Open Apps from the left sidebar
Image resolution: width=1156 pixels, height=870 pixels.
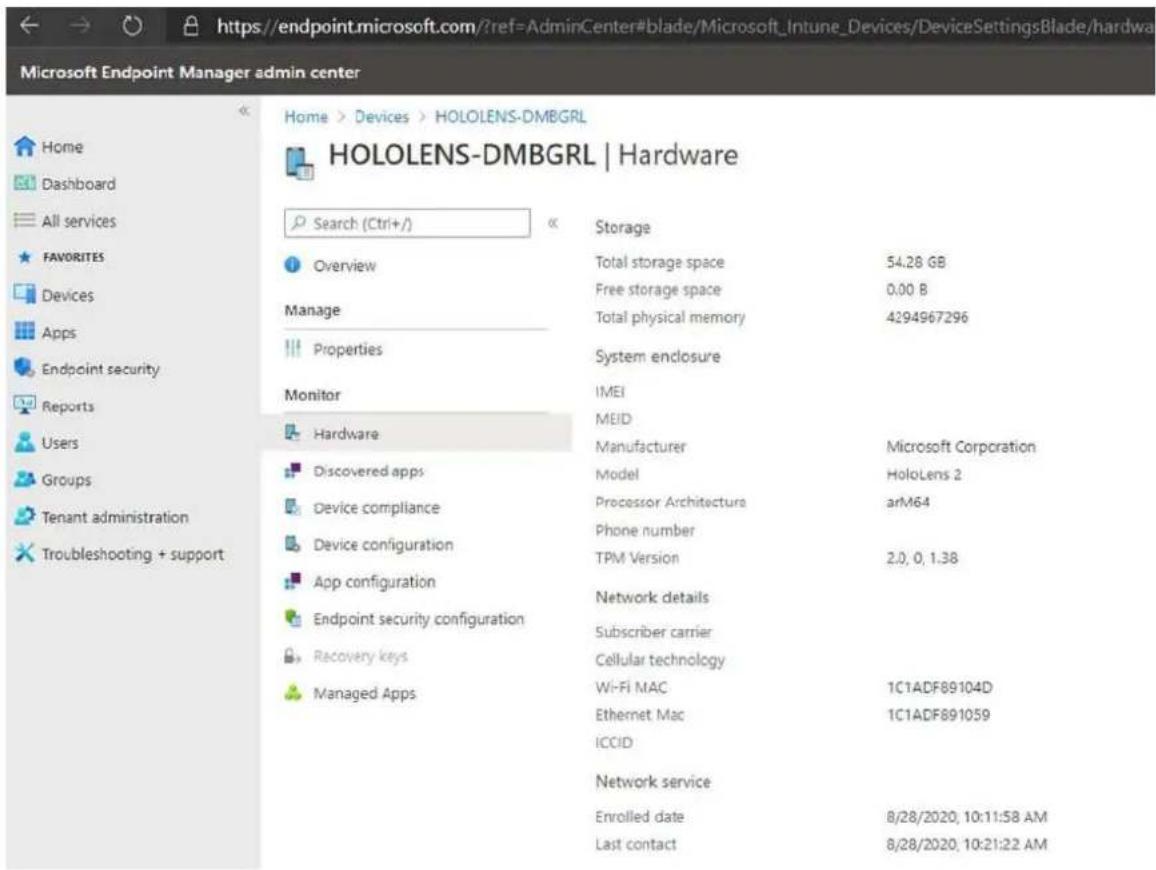click(x=59, y=333)
